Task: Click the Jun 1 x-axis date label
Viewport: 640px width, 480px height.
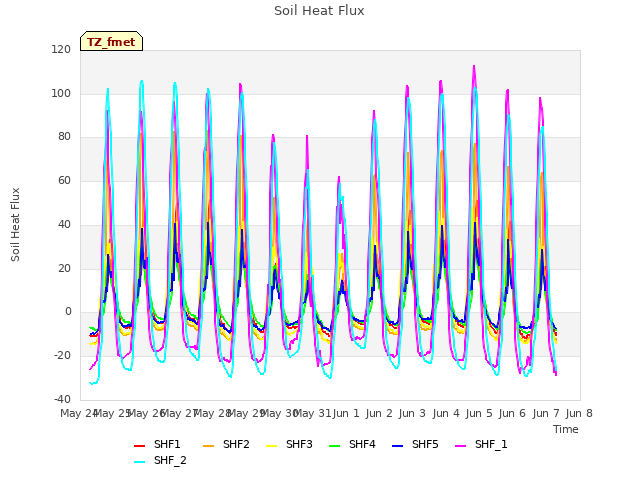Action: pyautogui.click(x=346, y=413)
